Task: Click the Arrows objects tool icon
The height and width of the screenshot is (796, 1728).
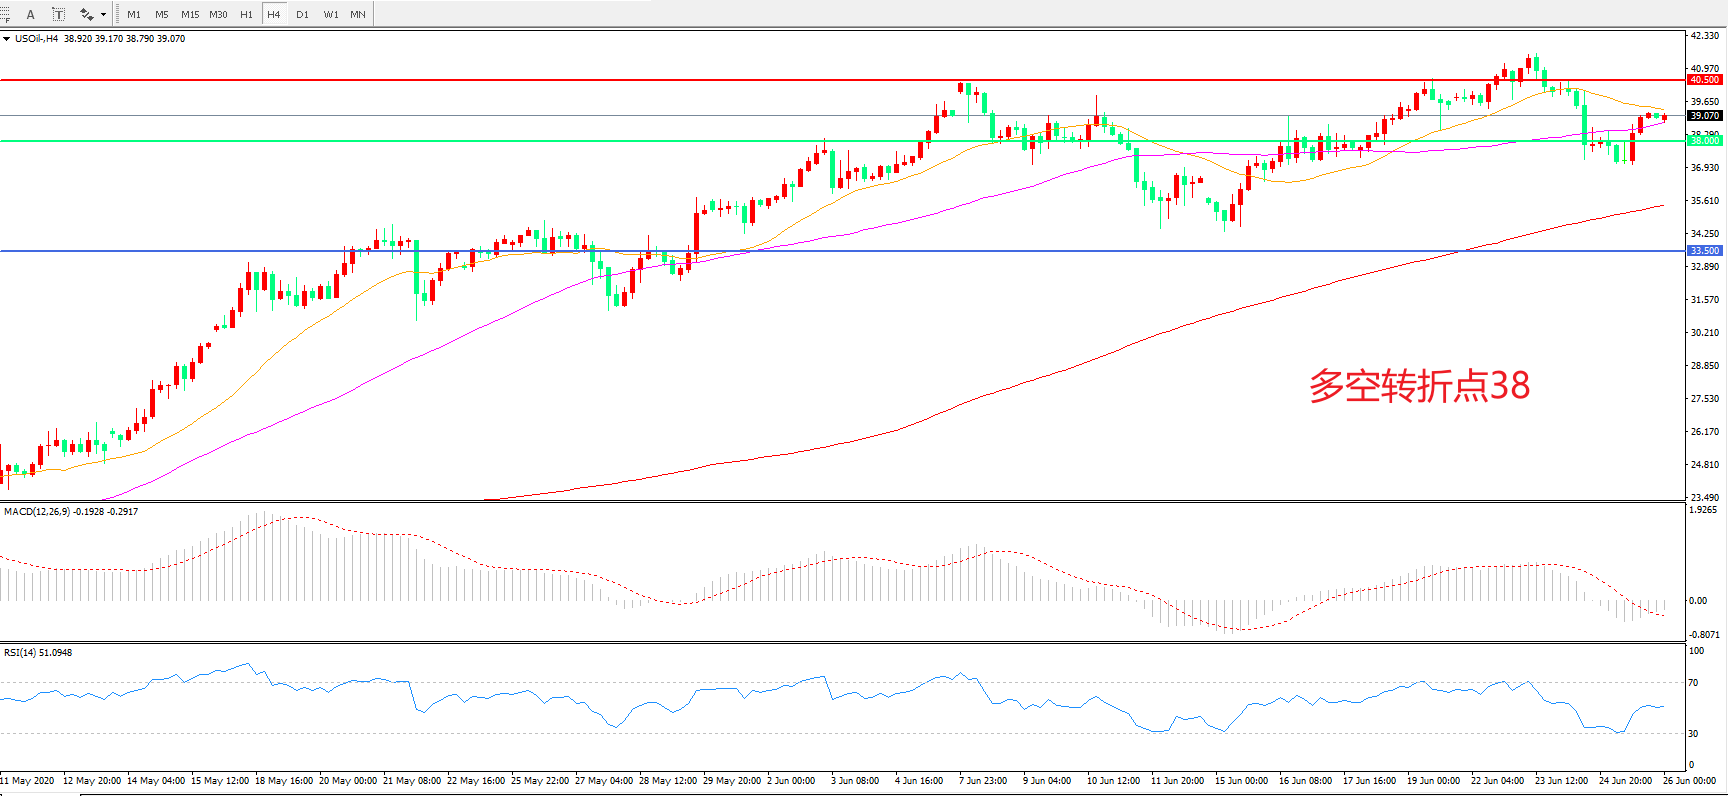Action: (x=87, y=14)
